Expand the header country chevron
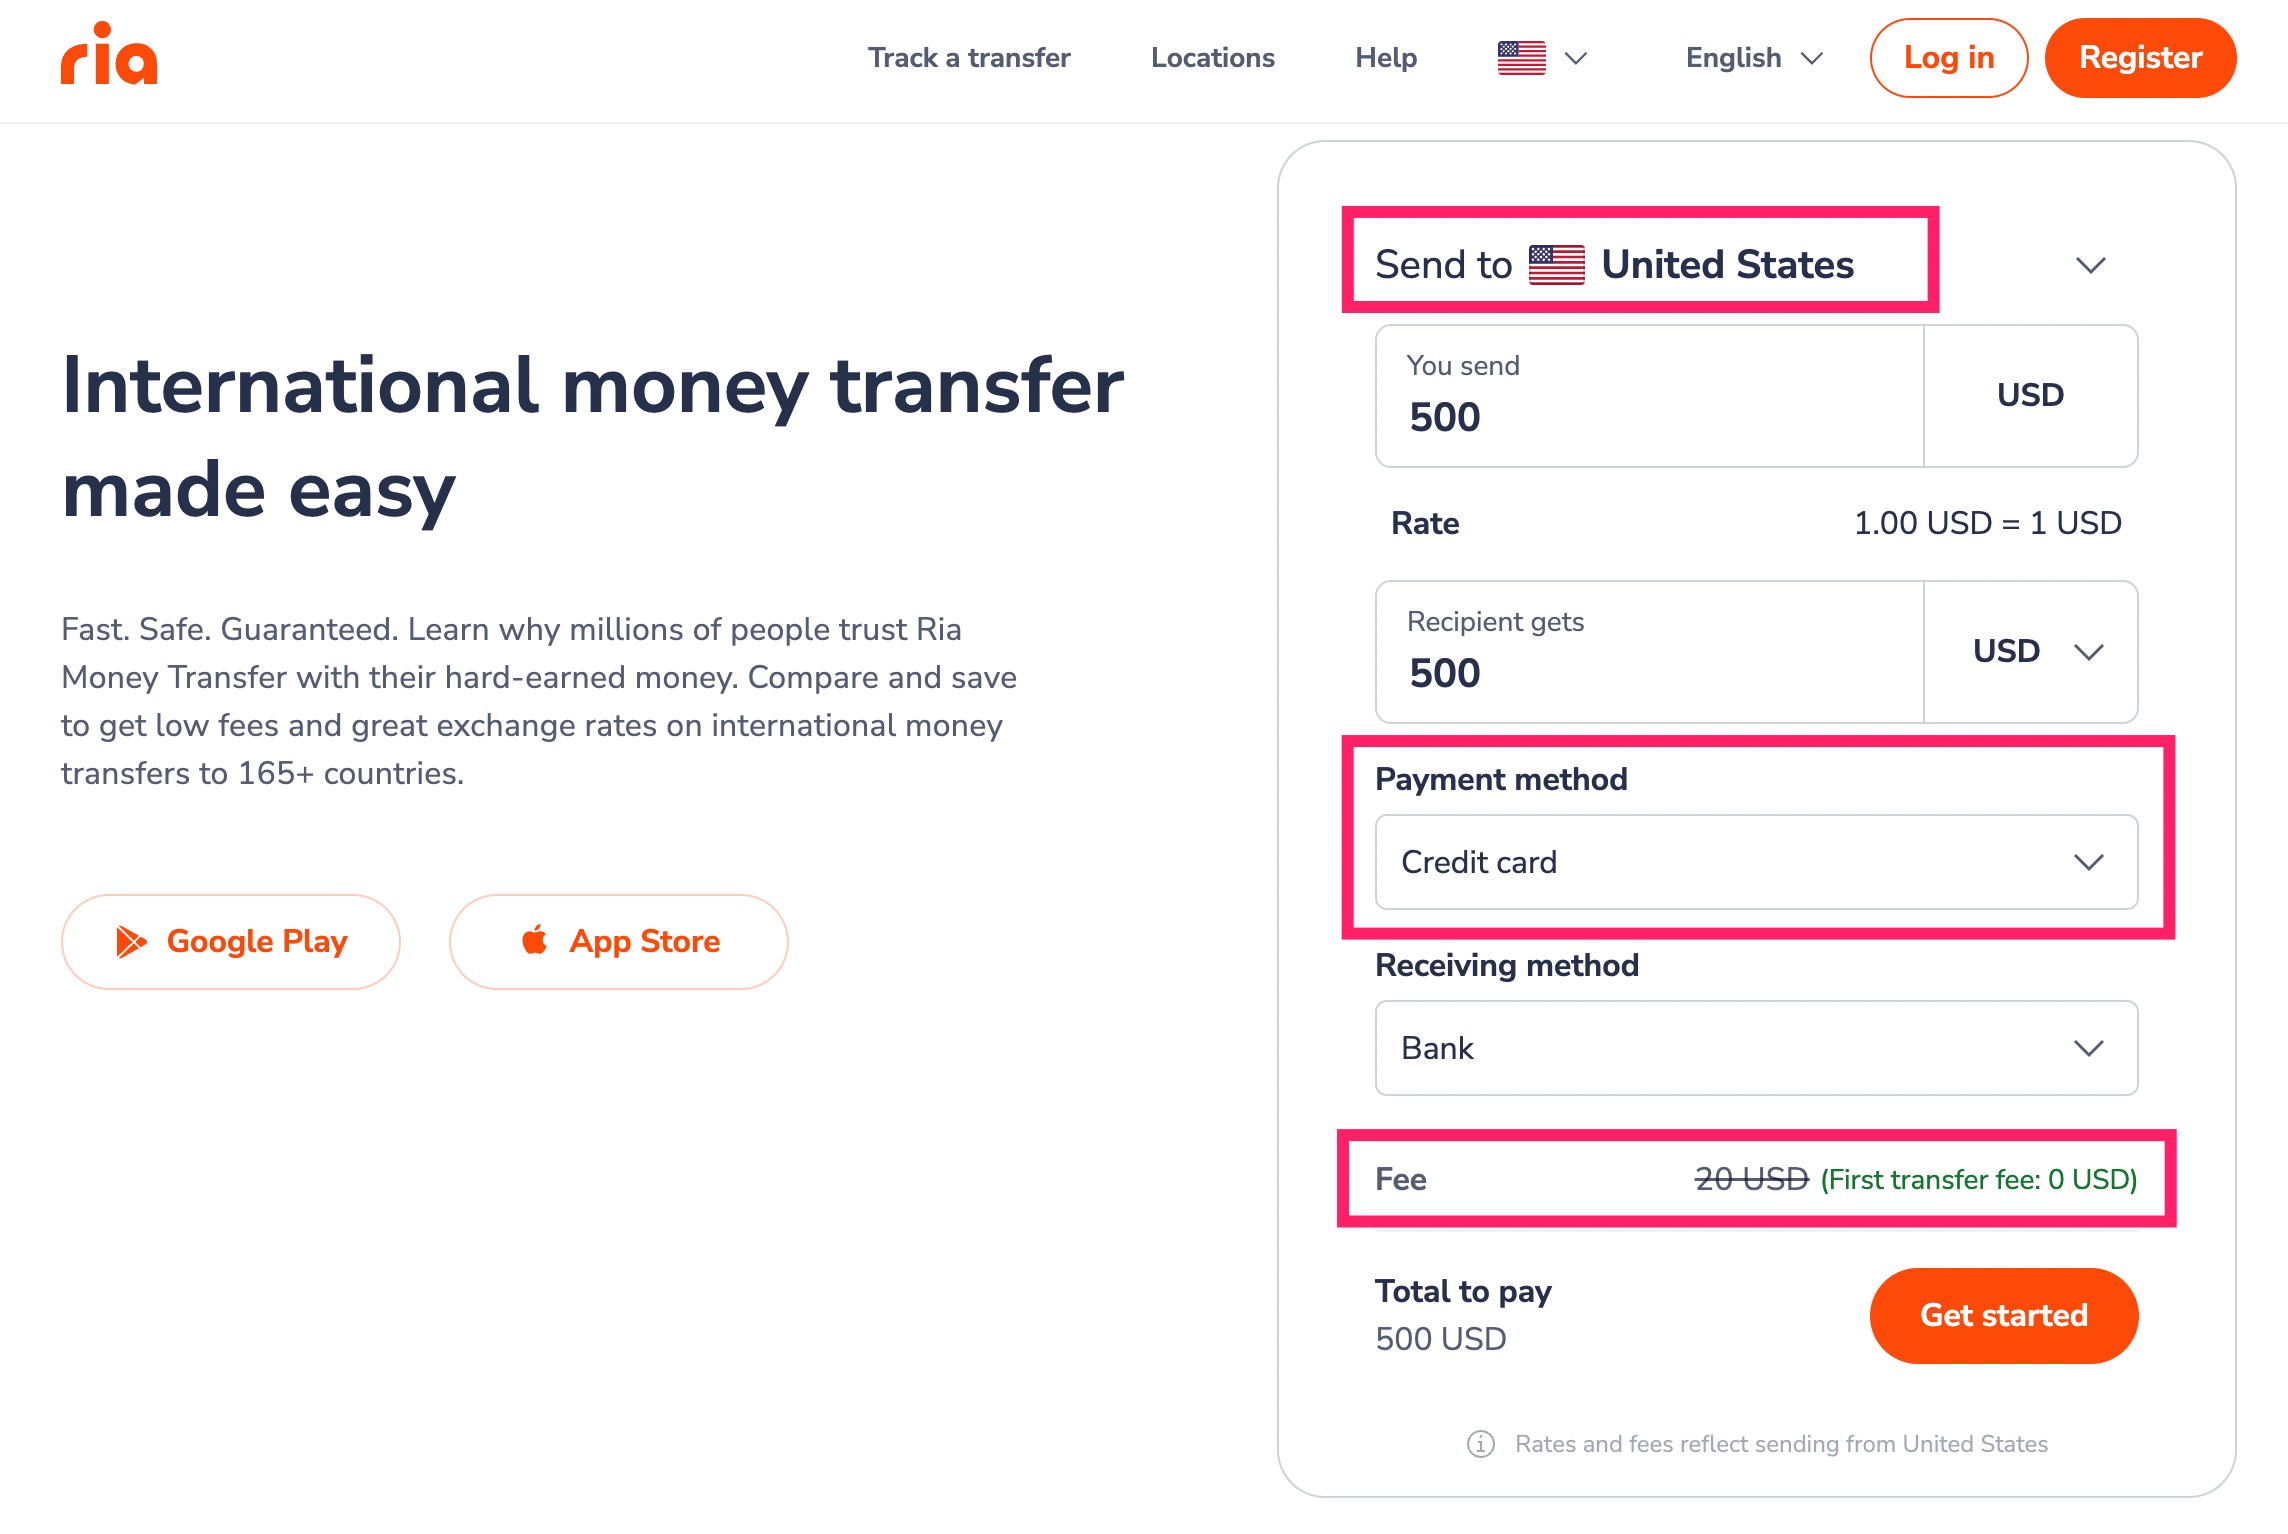The height and width of the screenshot is (1534, 2288). (1576, 58)
